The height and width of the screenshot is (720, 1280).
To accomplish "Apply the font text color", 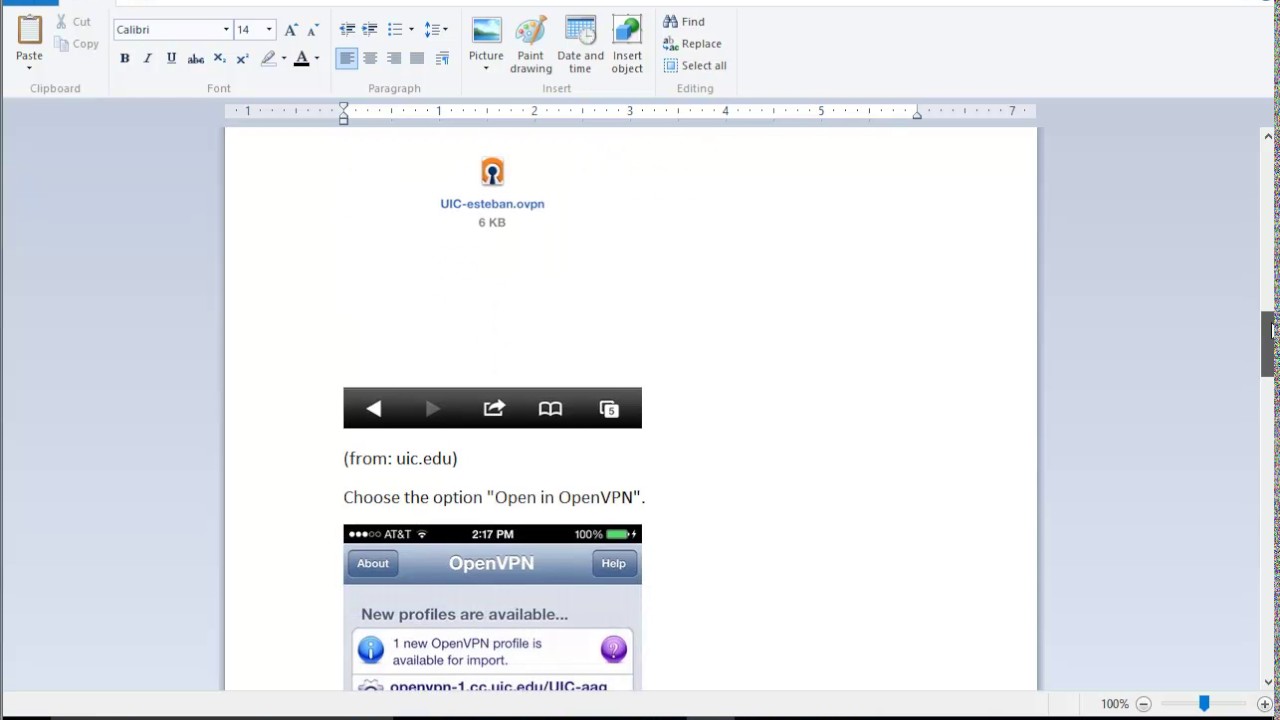I will tap(301, 59).
